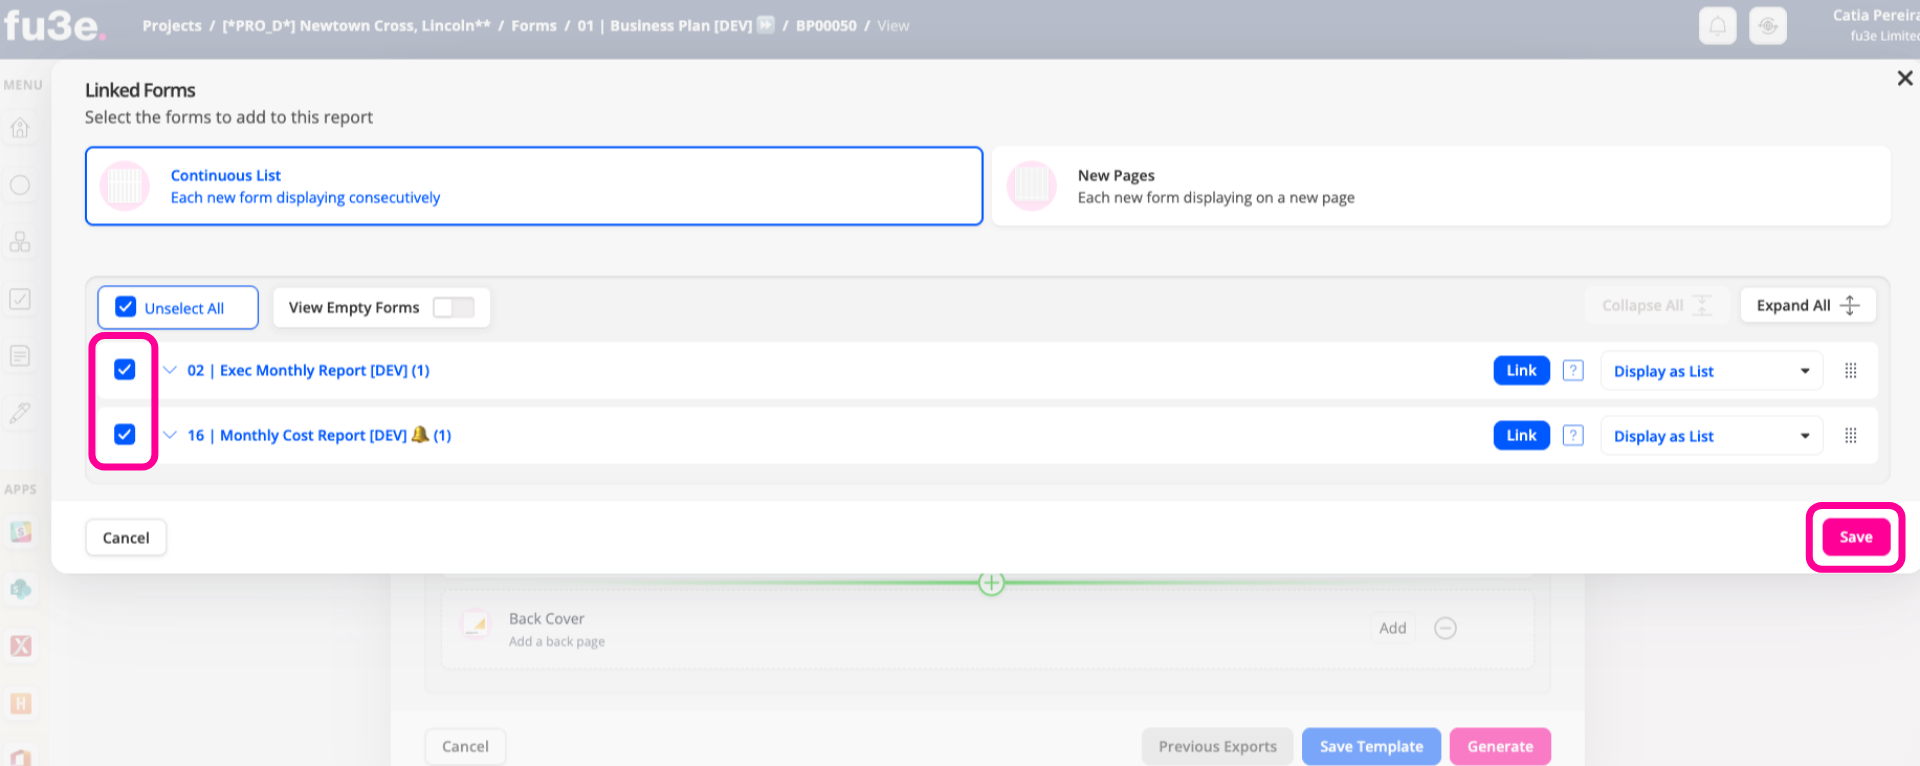Toggle the Unselect All checkbox
The width and height of the screenshot is (1920, 766).
(126, 307)
